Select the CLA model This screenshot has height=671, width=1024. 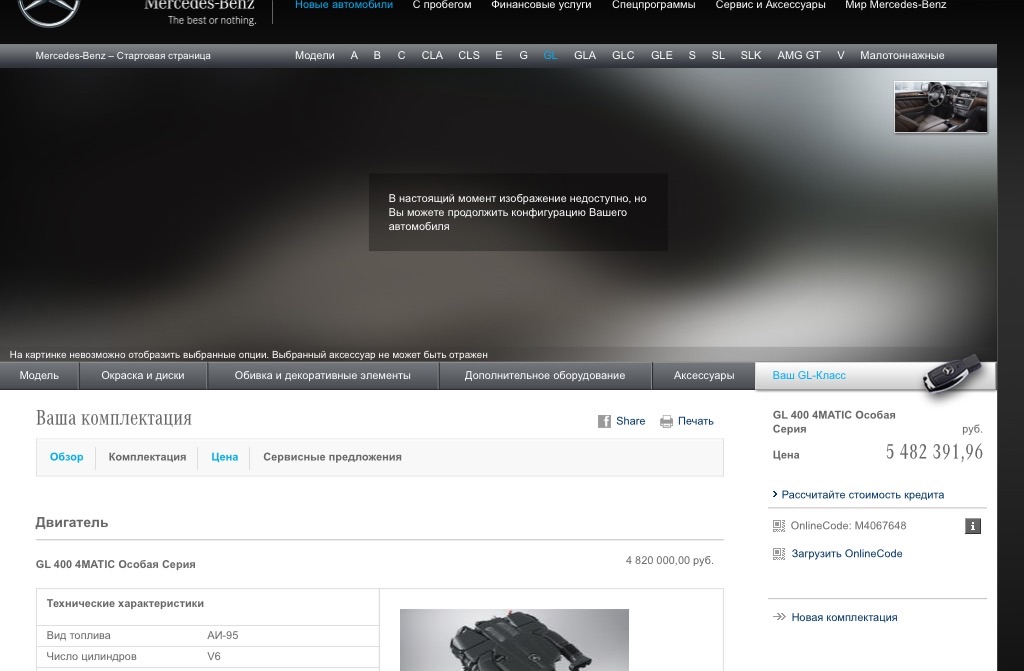click(x=432, y=56)
